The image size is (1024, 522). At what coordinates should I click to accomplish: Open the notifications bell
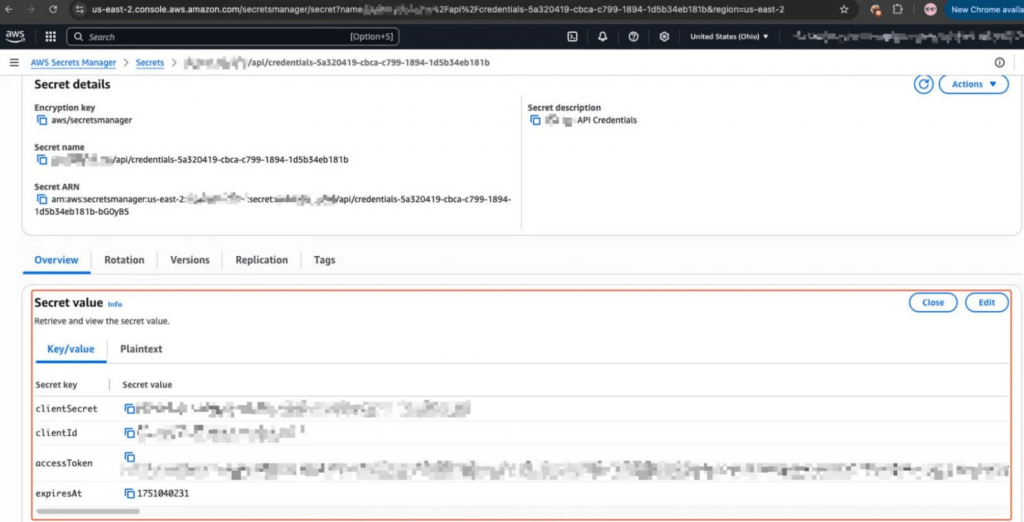603,36
